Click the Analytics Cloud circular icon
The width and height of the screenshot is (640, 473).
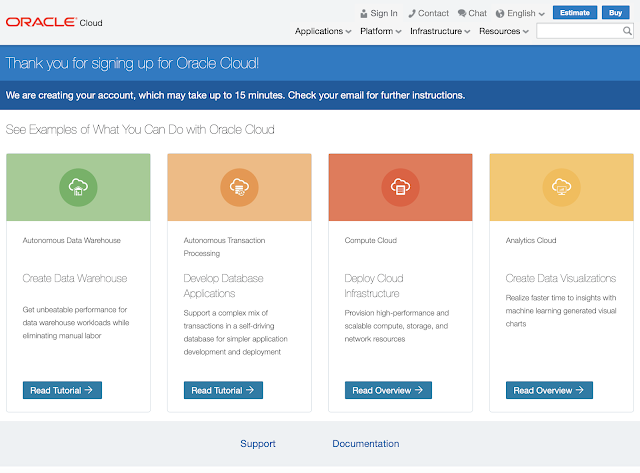pos(561,187)
